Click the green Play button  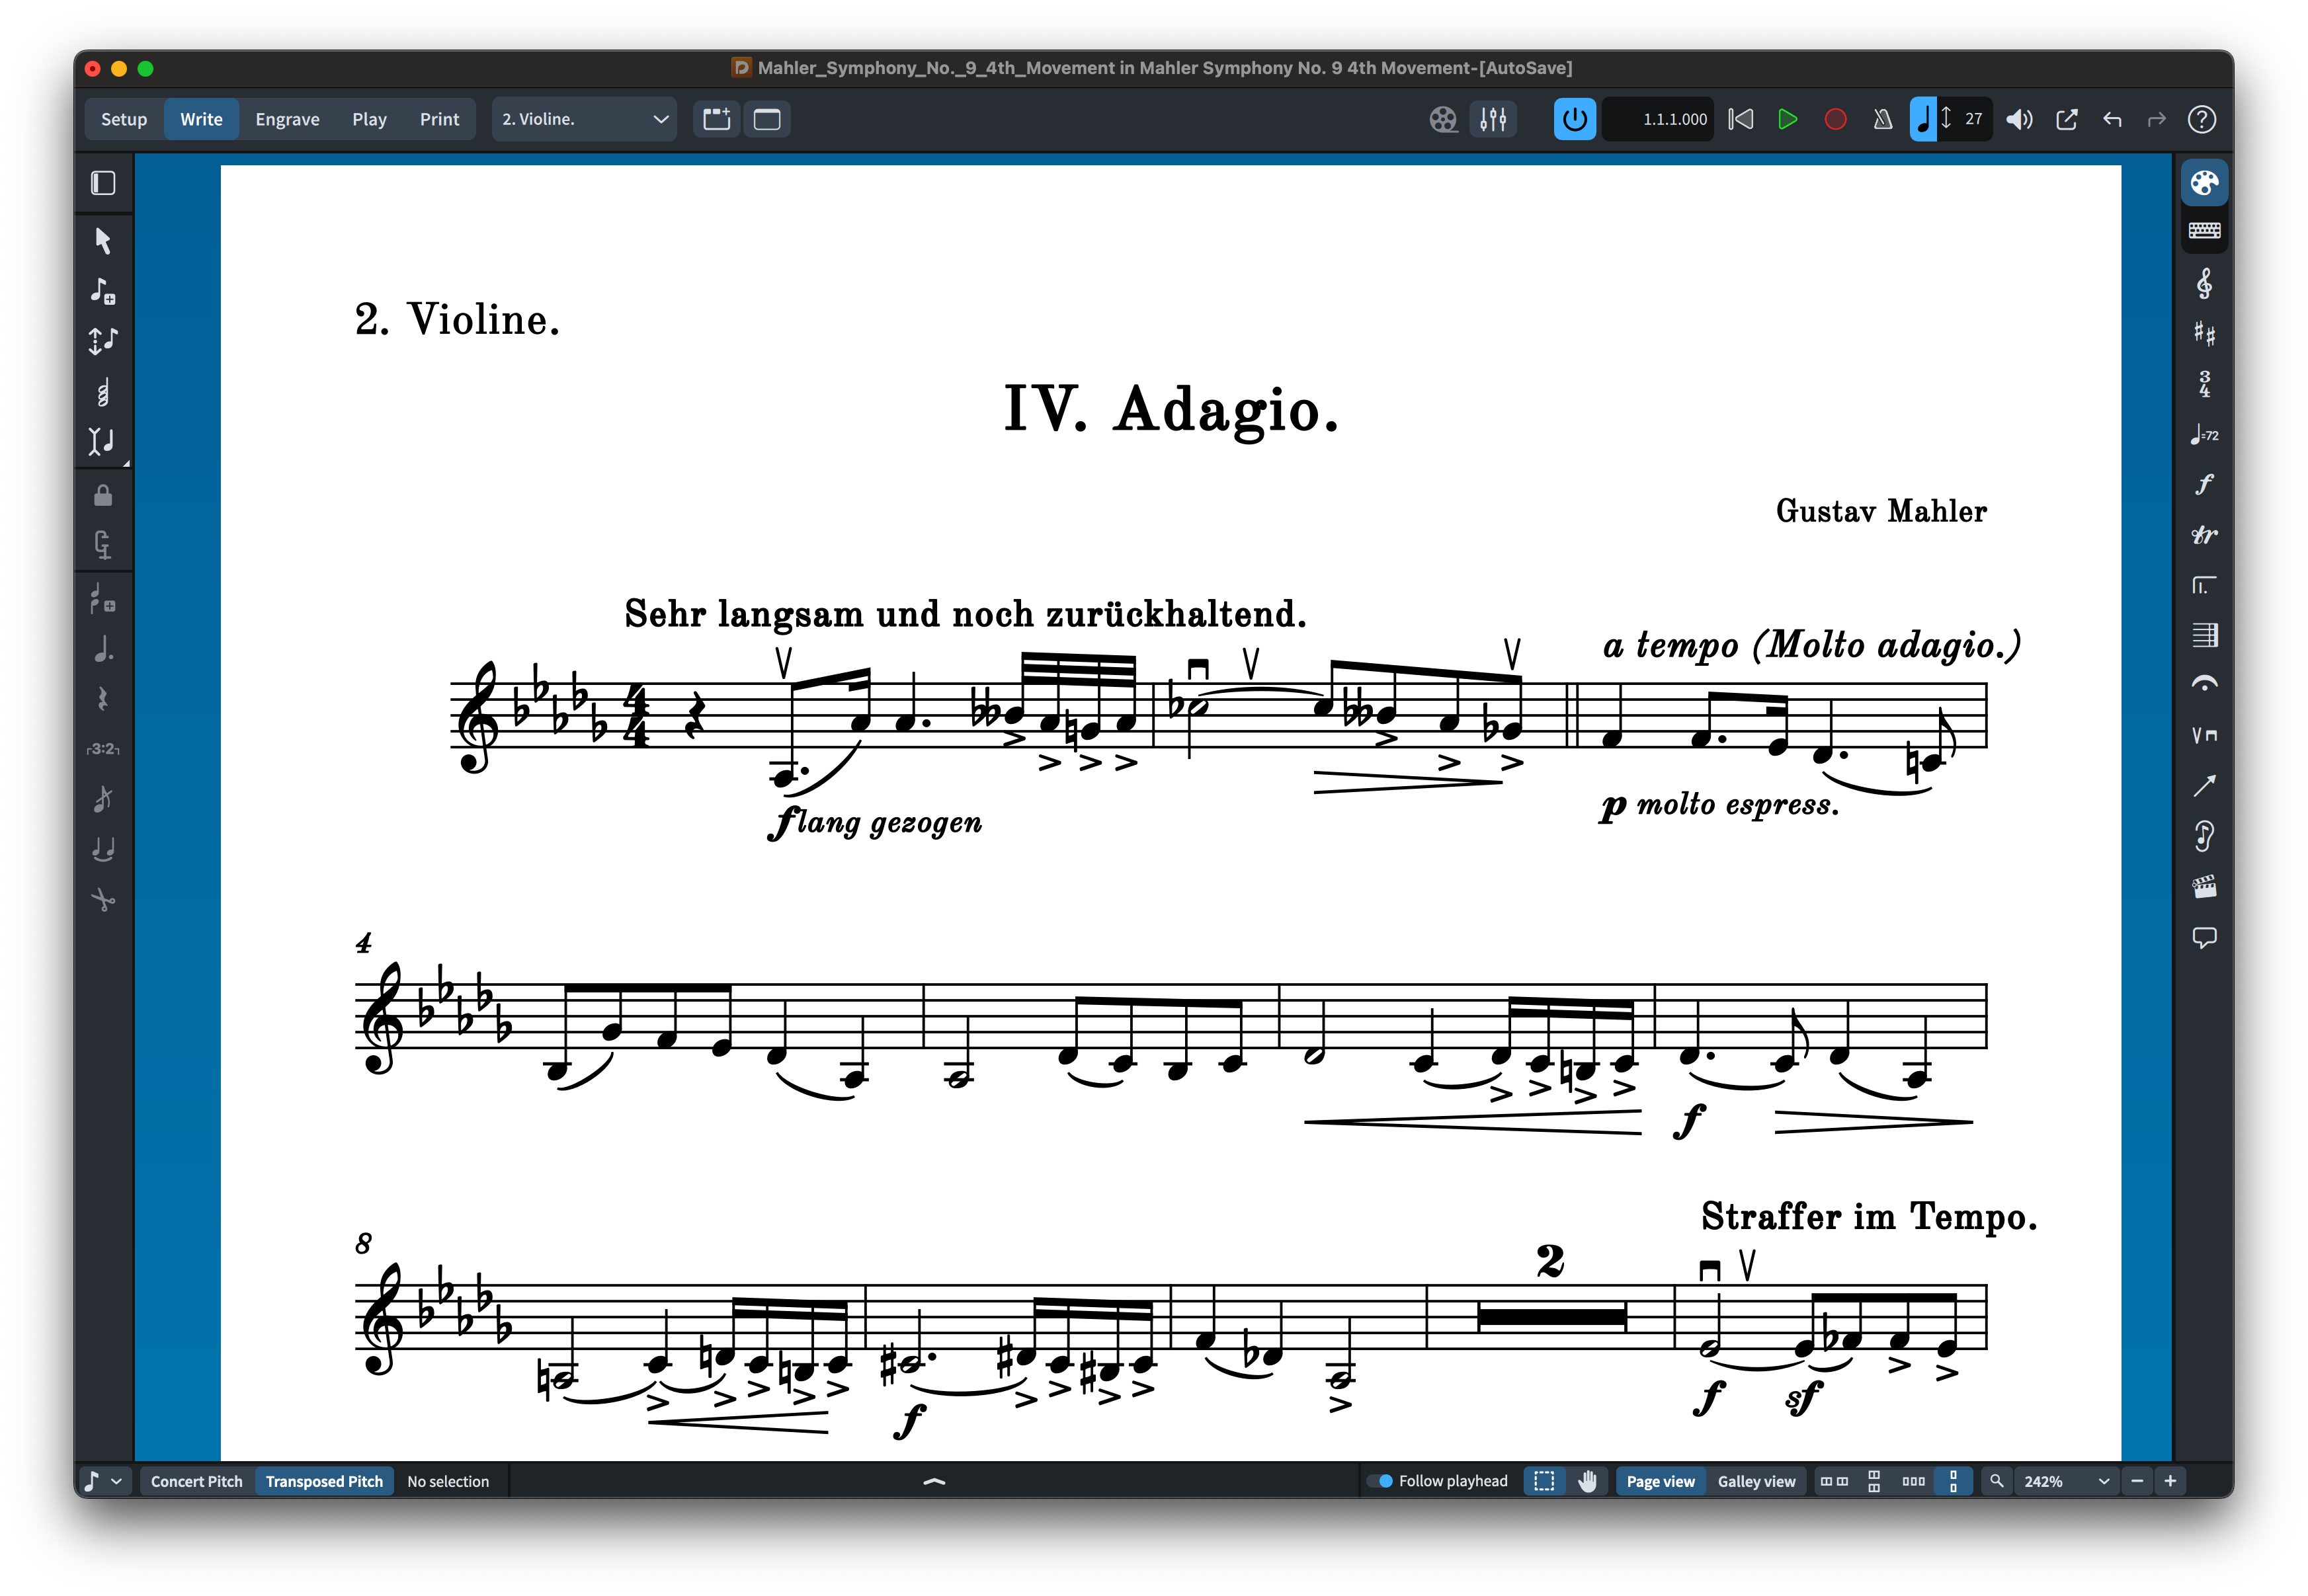click(x=1788, y=119)
